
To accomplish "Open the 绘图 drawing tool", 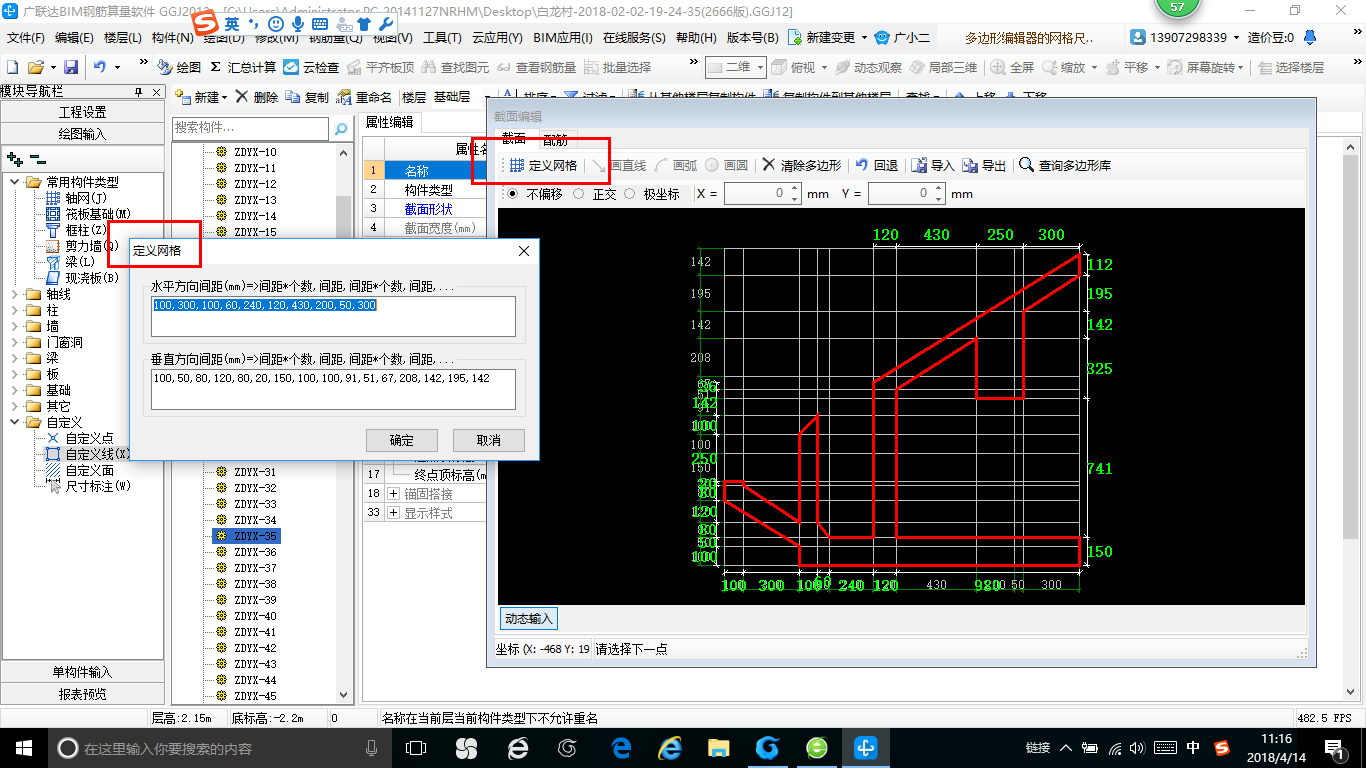I will pos(179,67).
